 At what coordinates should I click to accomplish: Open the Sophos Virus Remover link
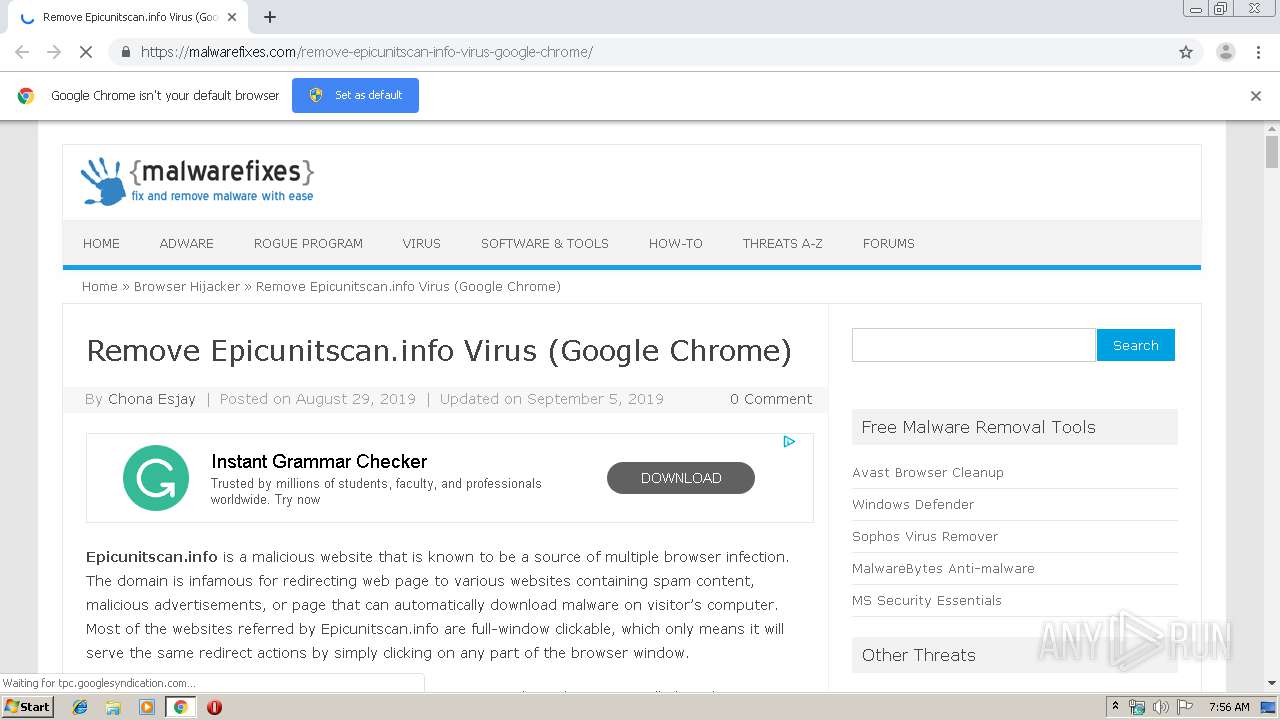(925, 536)
